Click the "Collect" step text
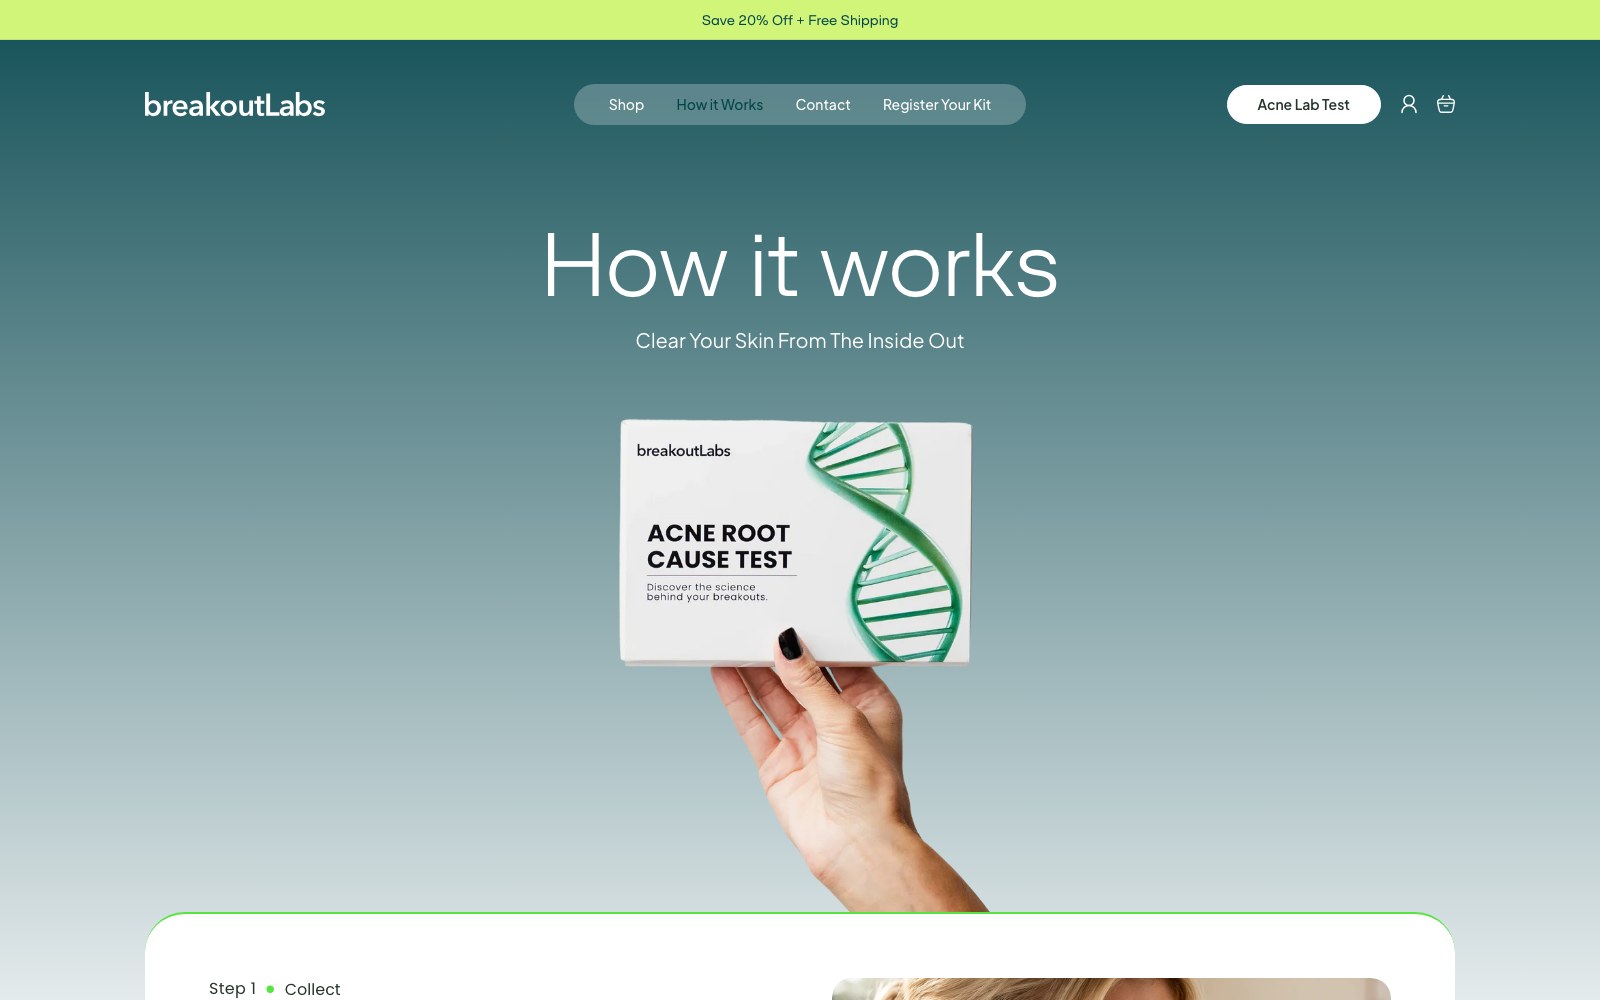 tap(312, 989)
